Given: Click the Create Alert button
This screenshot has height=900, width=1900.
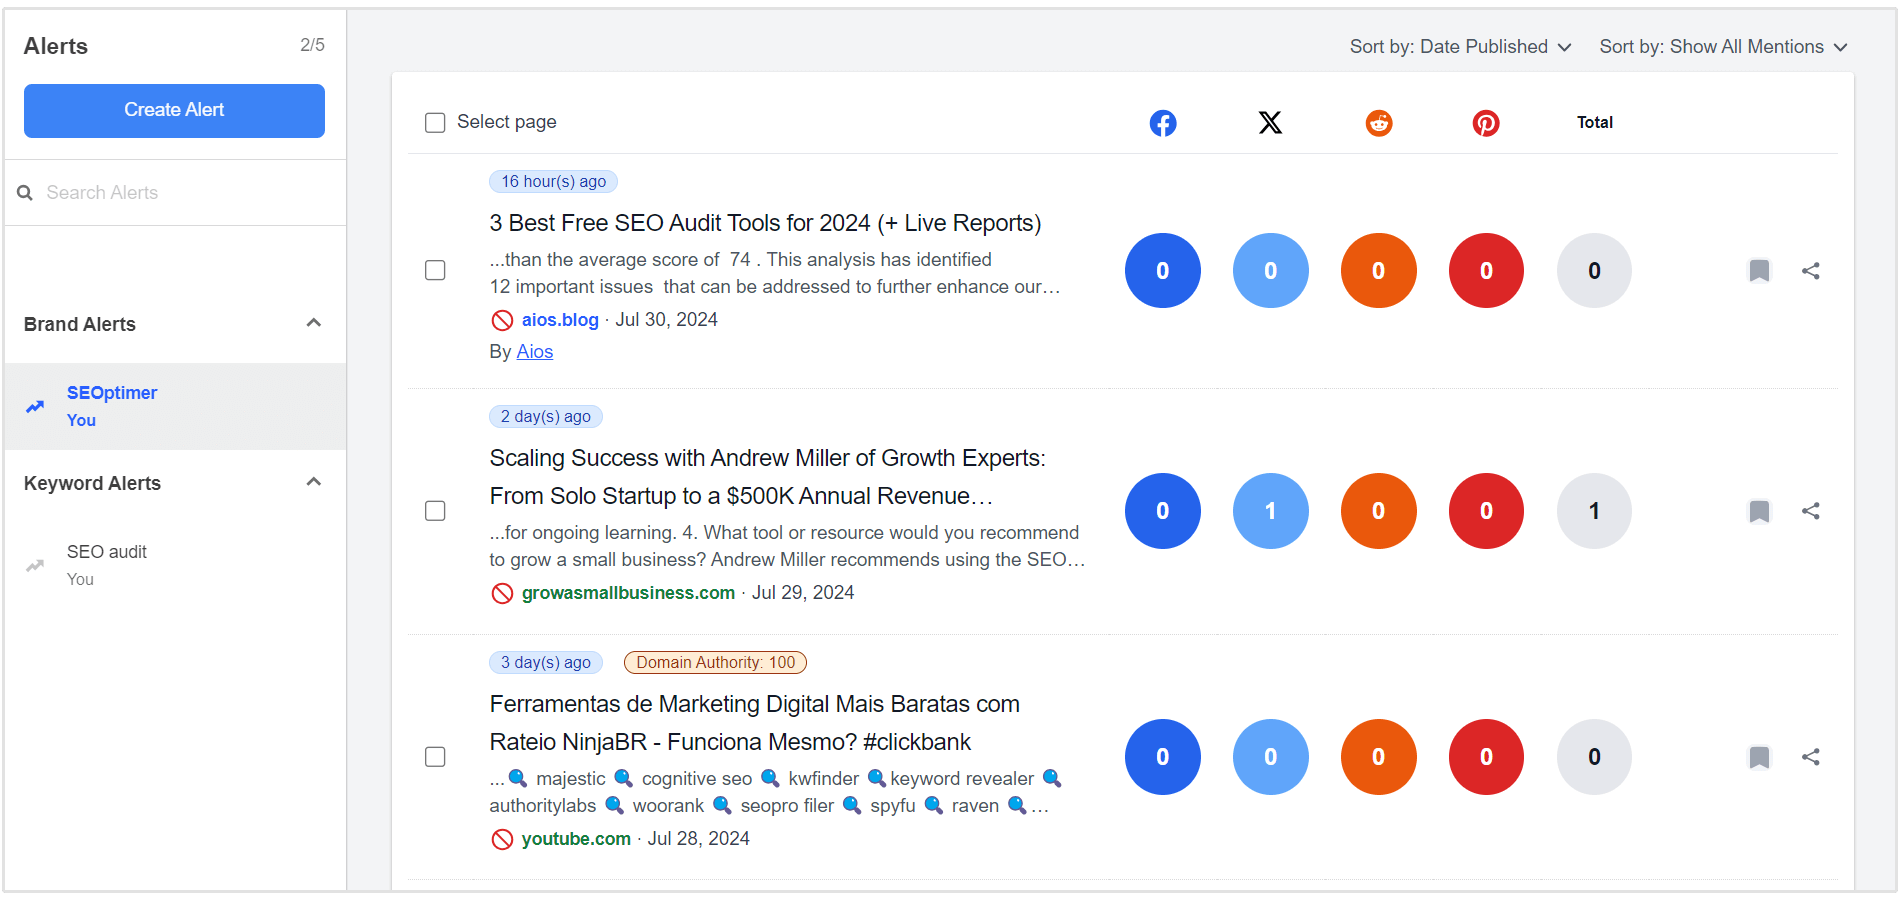Looking at the screenshot, I should pyautogui.click(x=174, y=110).
